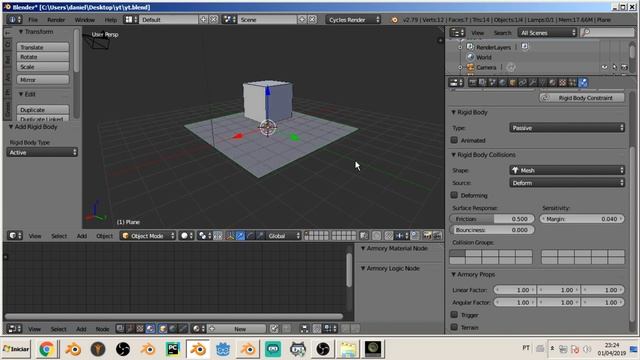The height and width of the screenshot is (360, 640).
Task: Toggle Camera selectability cursor in outliner
Action: pos(615,67)
